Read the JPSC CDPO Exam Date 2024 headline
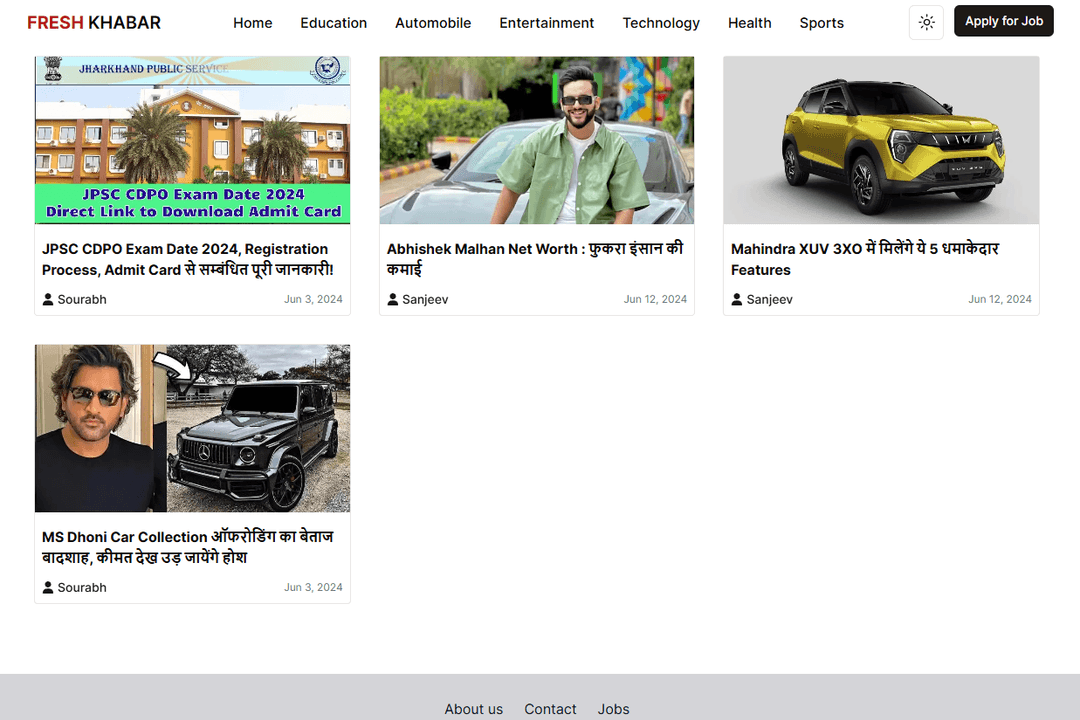The width and height of the screenshot is (1080, 720). point(188,259)
